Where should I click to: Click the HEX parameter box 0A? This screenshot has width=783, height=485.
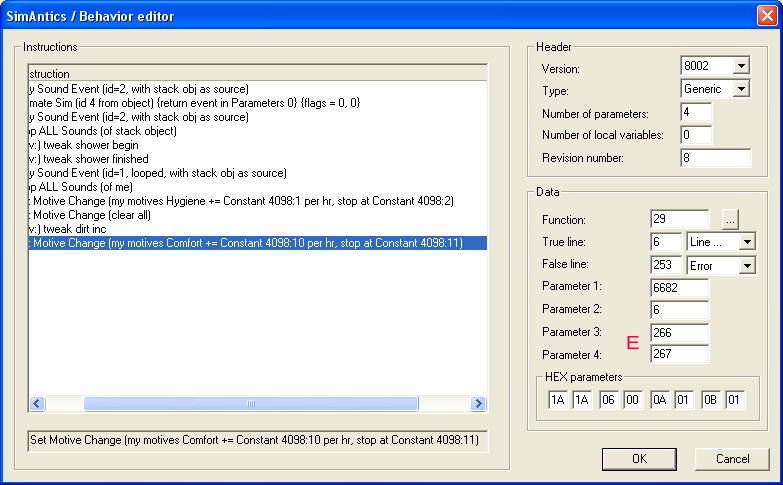pyautogui.click(x=660, y=400)
